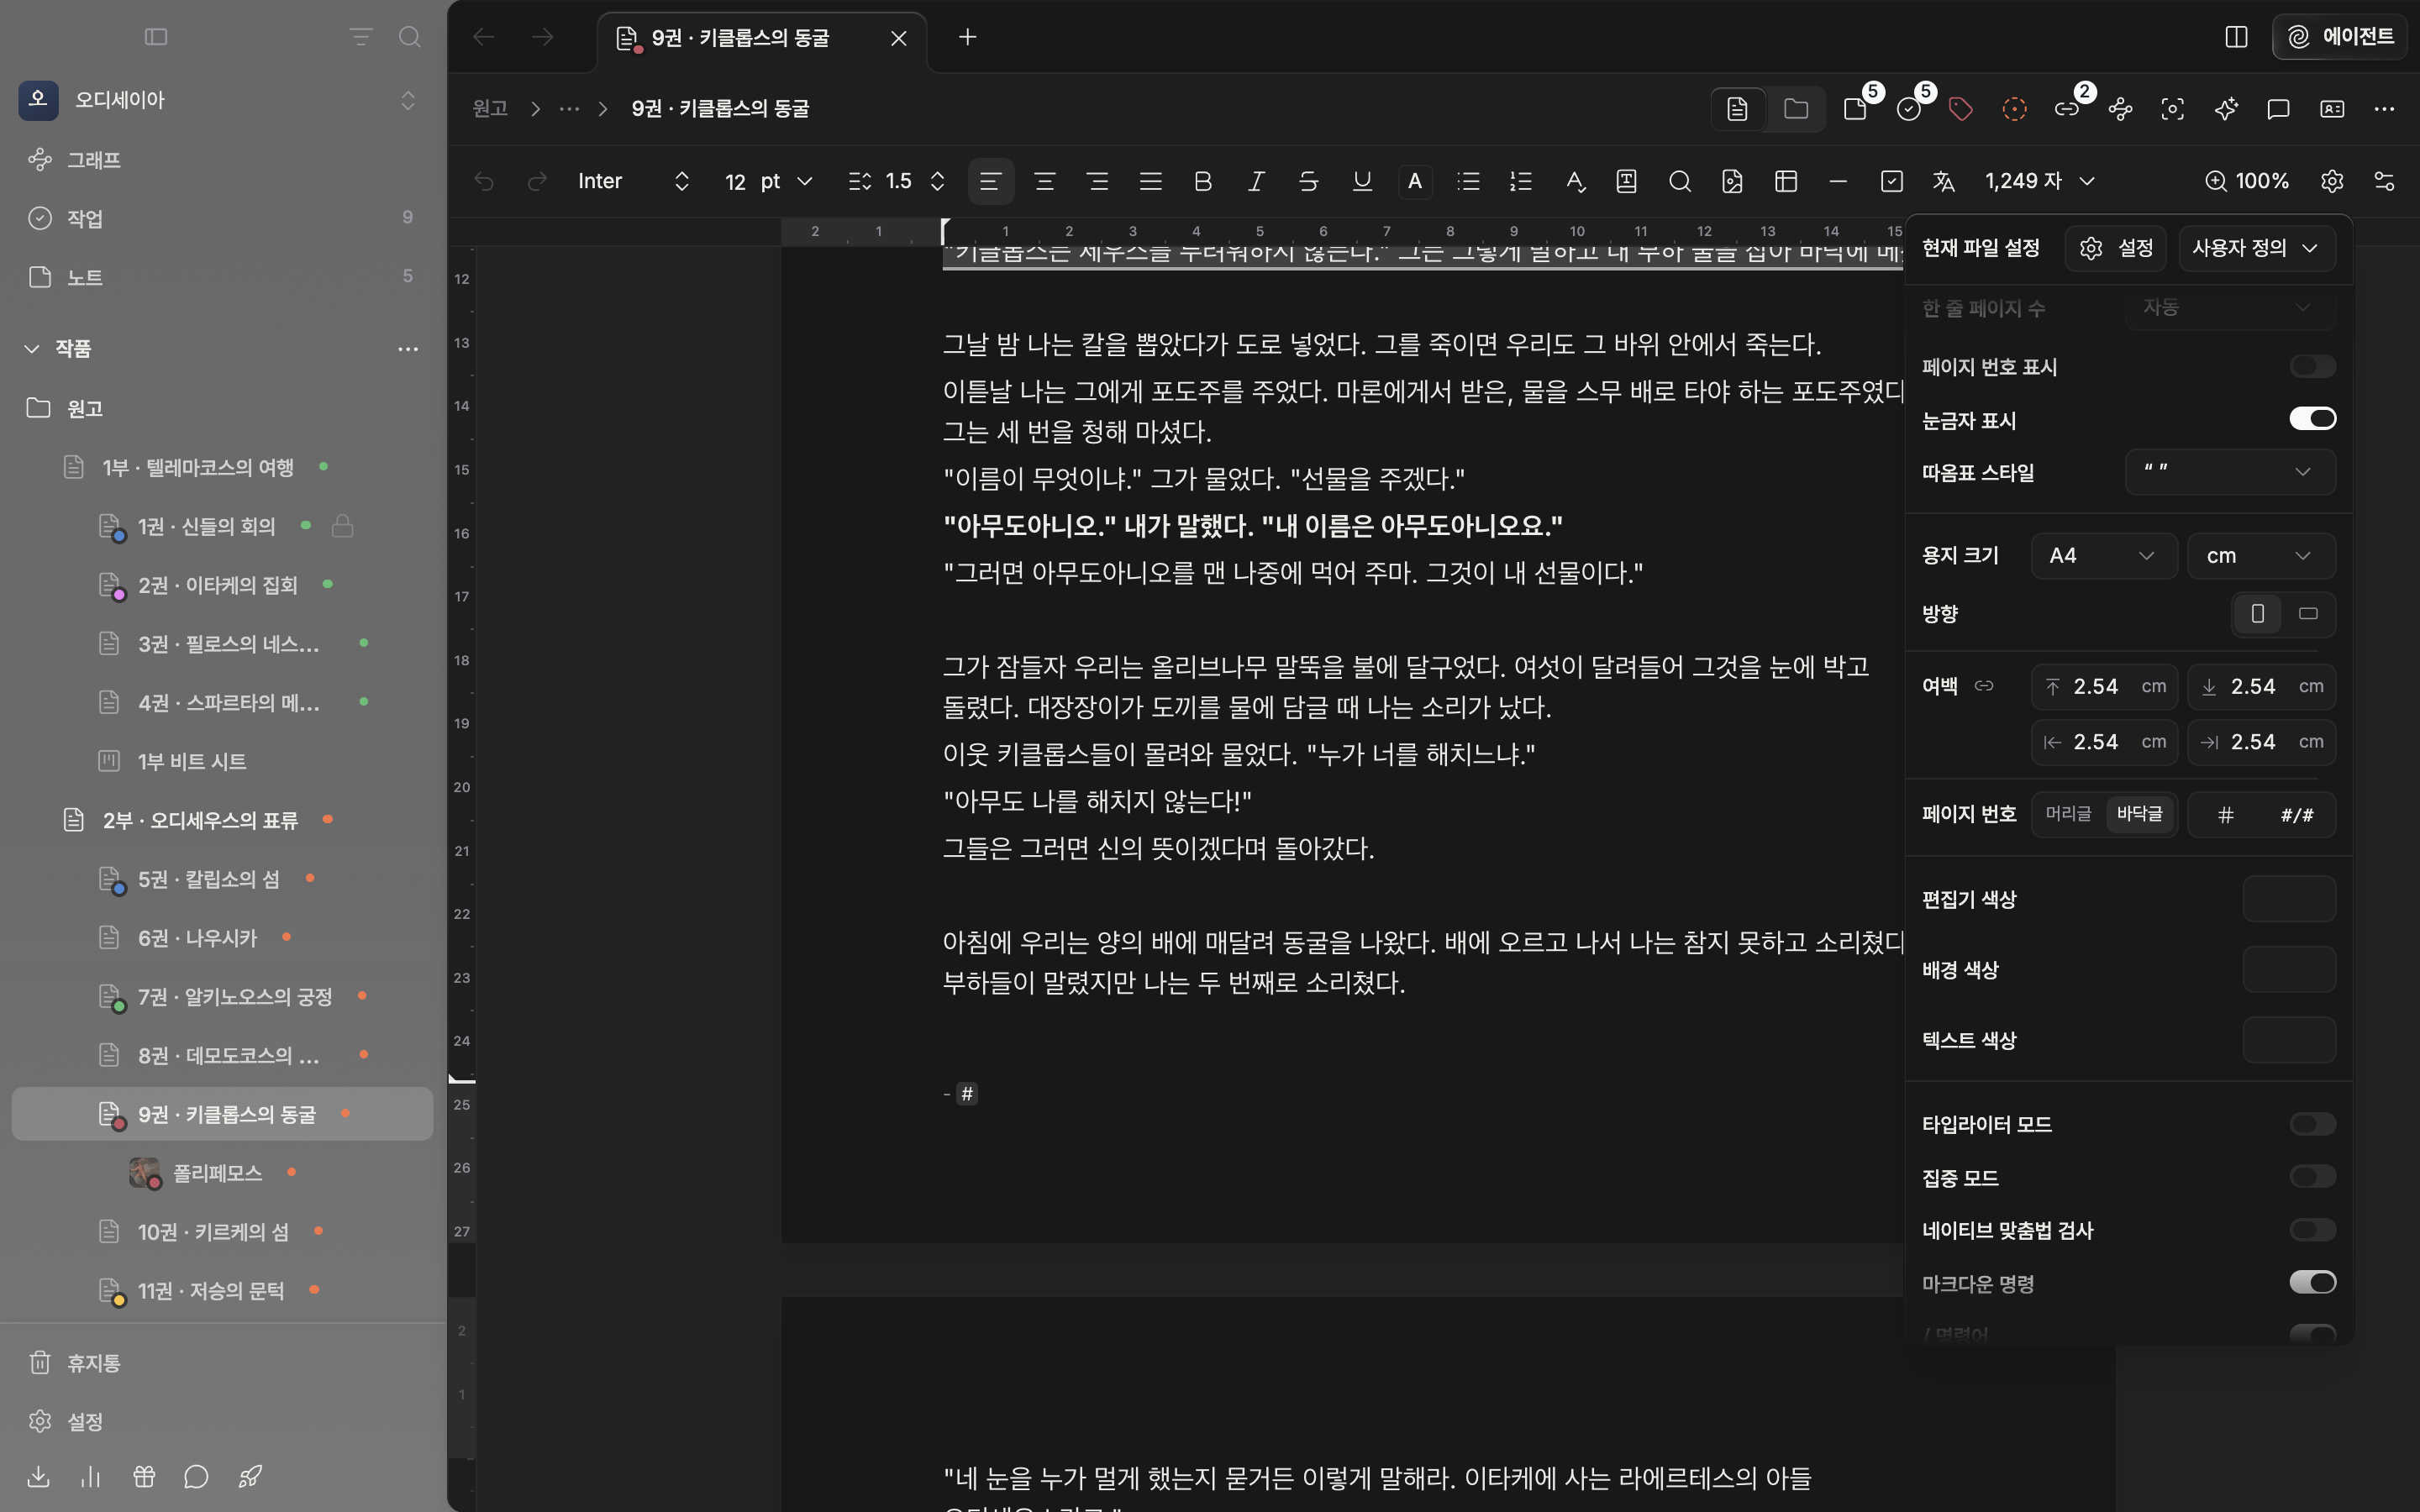Viewport: 2420px width, 1512px height.
Task: Open the A4 paper size dropdown
Action: pos(2104,555)
